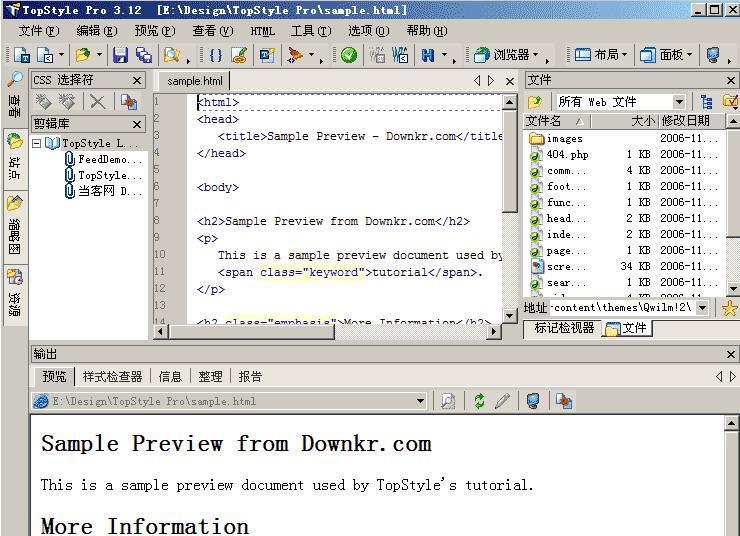Open the 选项(O) menu
Screen dimensions: 740x536
click(x=369, y=31)
